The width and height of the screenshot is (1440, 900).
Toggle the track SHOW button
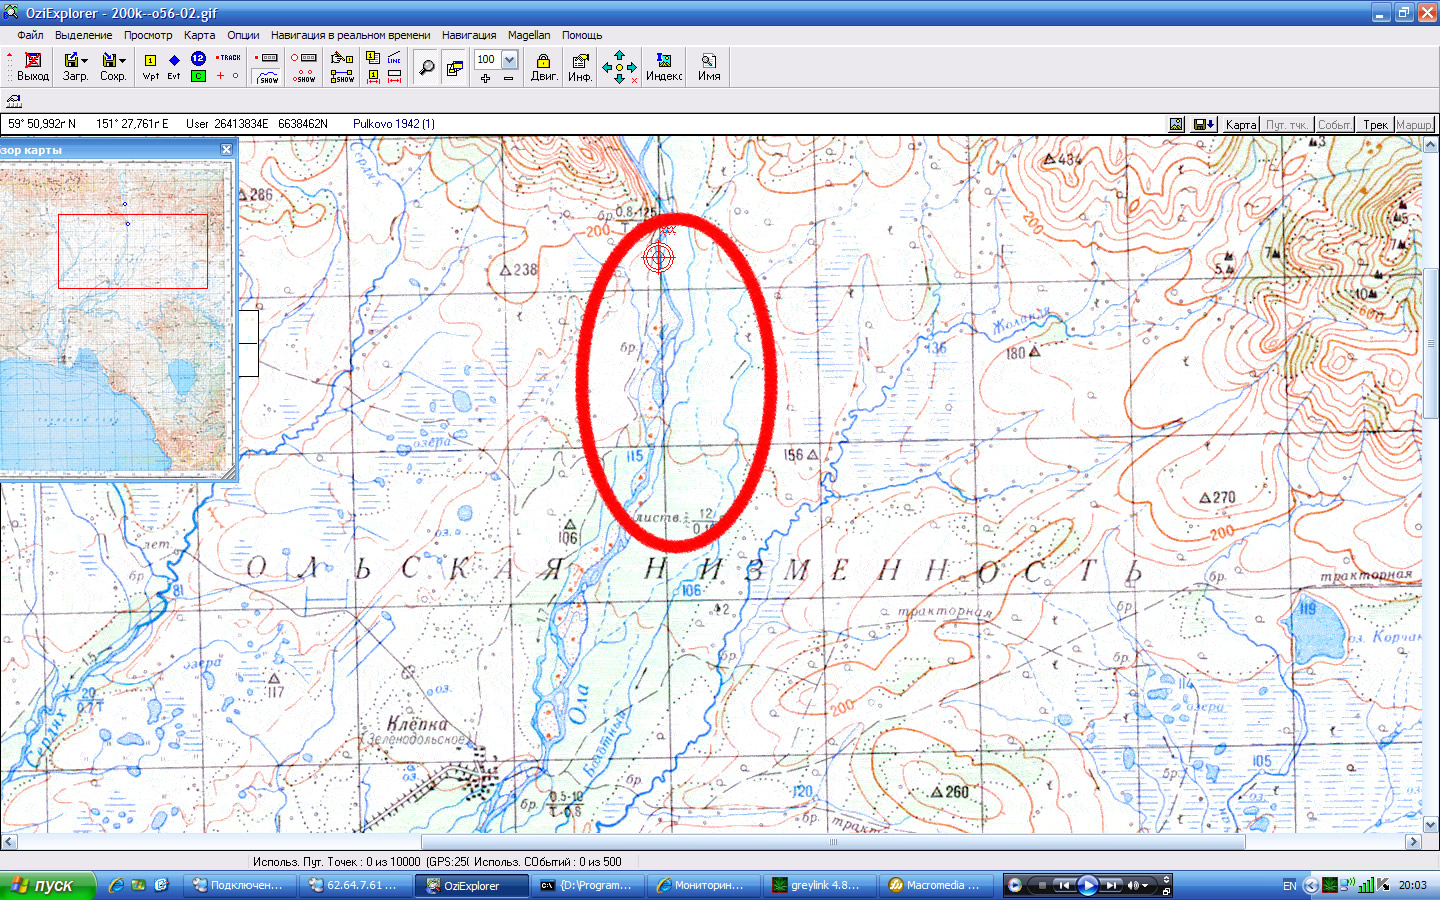pyautogui.click(x=267, y=77)
